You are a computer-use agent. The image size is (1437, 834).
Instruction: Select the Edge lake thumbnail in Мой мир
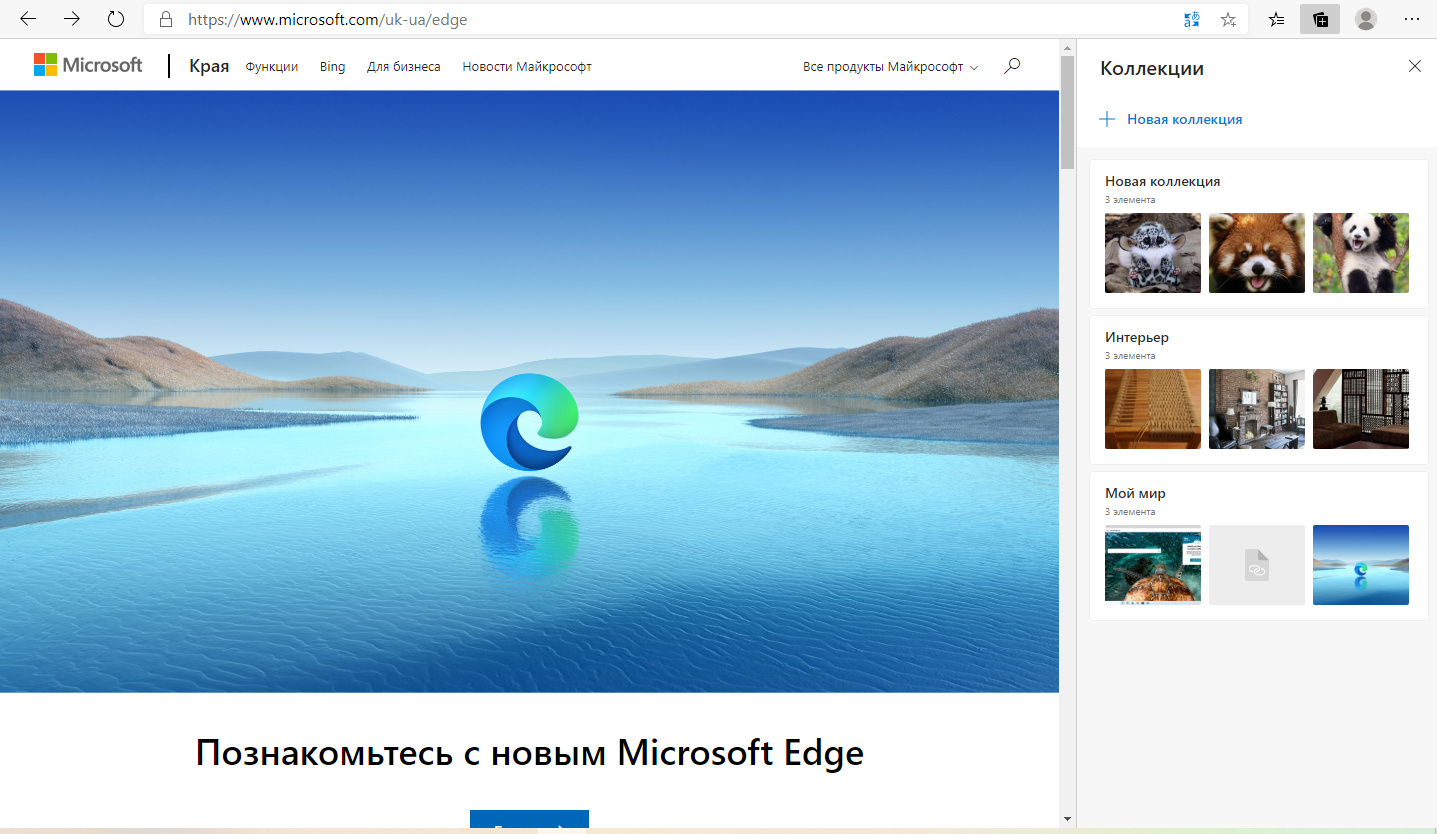(1361, 565)
